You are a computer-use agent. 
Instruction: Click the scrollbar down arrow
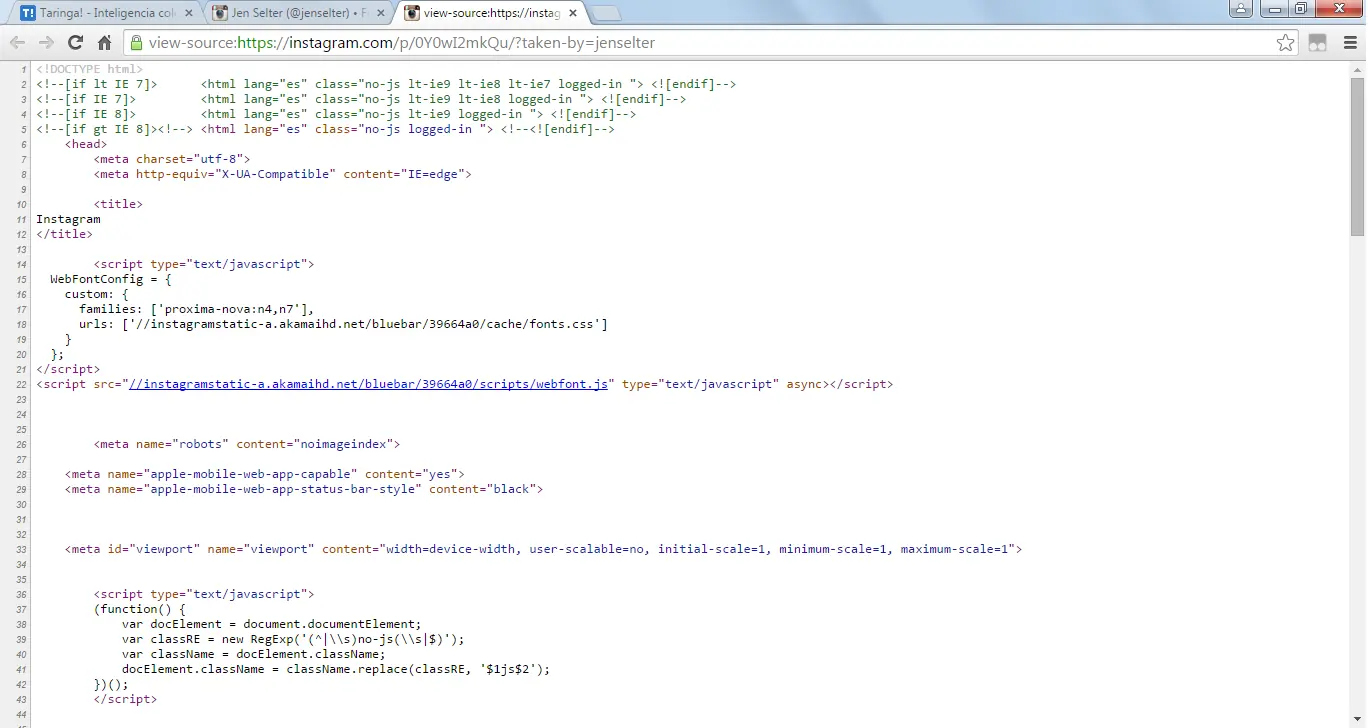click(1357, 720)
